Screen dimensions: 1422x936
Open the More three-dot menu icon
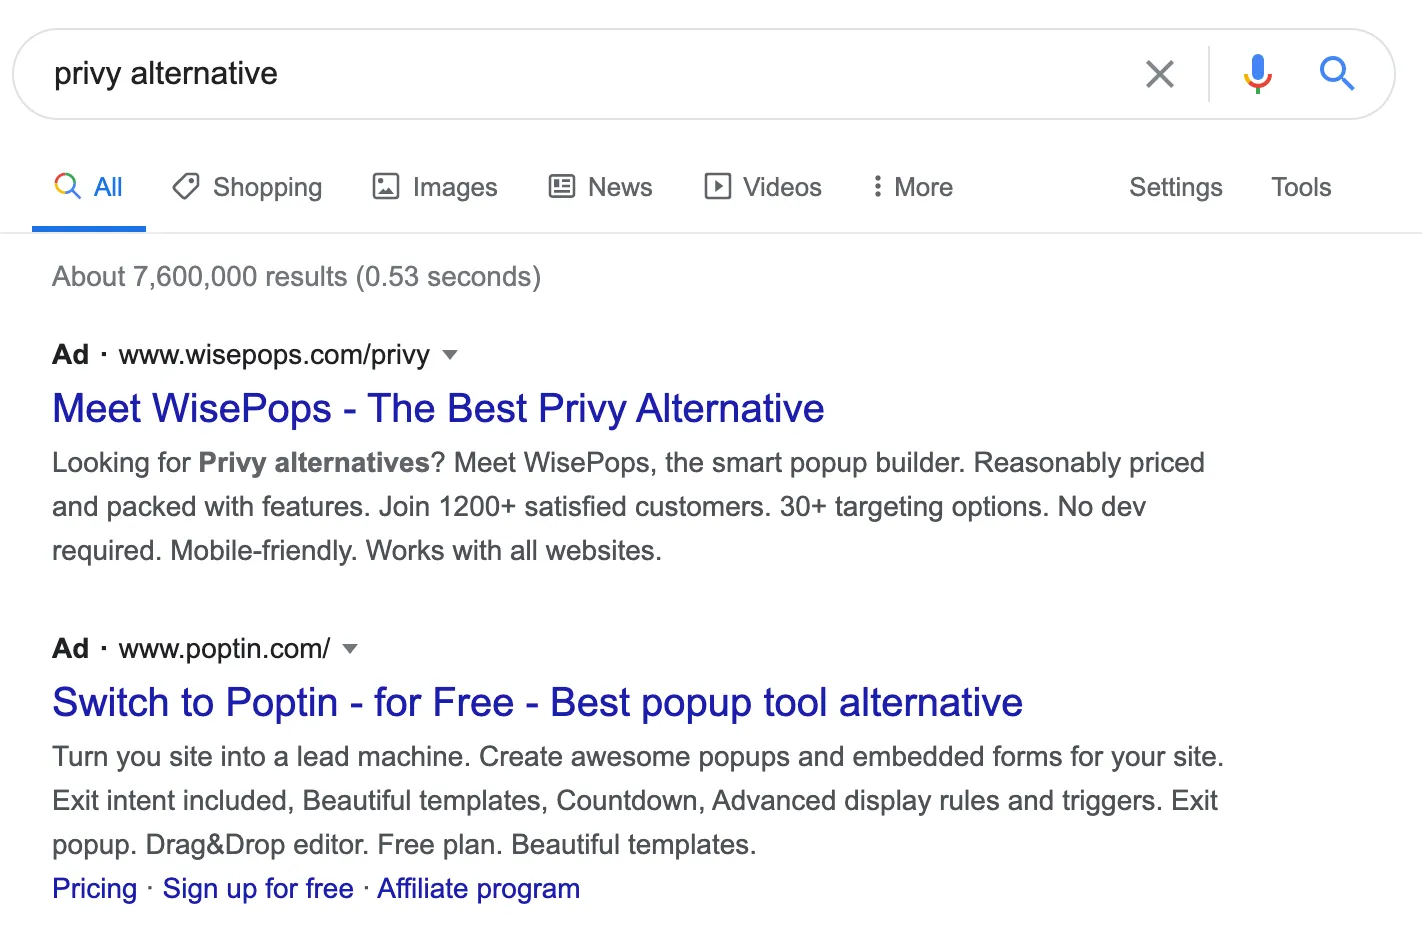click(877, 186)
